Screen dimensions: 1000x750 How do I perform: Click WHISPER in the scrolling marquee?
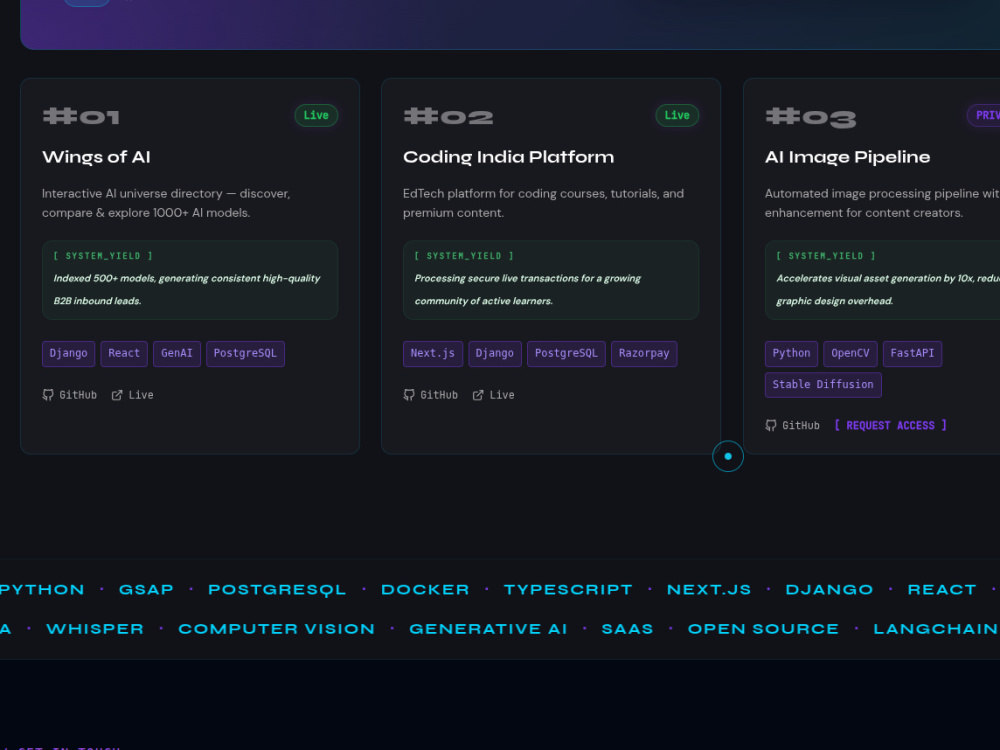tap(95, 629)
